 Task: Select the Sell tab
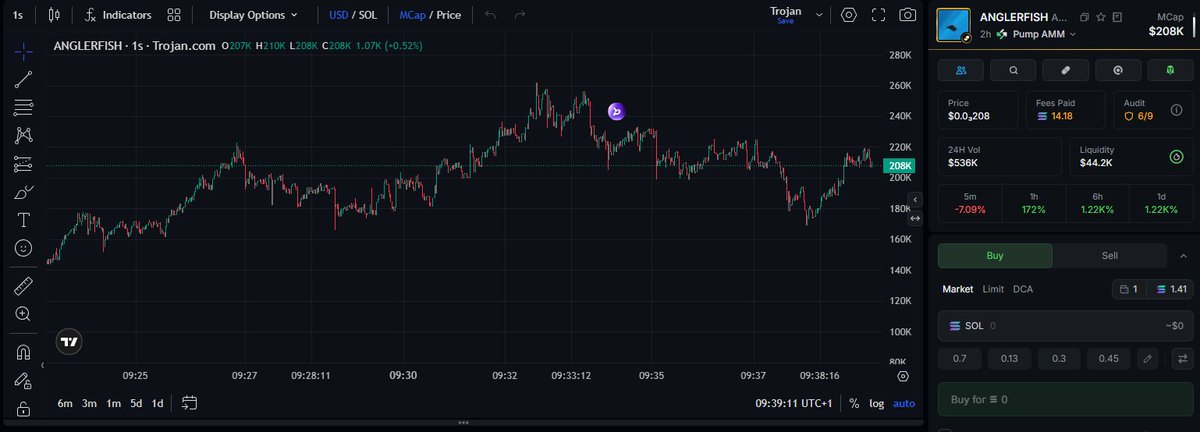pos(1110,255)
